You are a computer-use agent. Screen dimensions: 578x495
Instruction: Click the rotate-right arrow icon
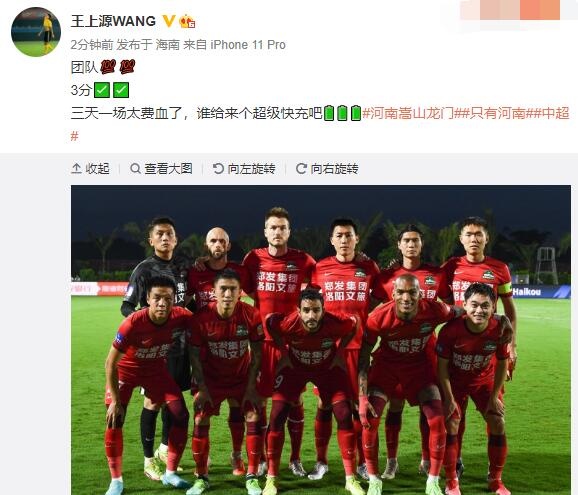pos(301,169)
